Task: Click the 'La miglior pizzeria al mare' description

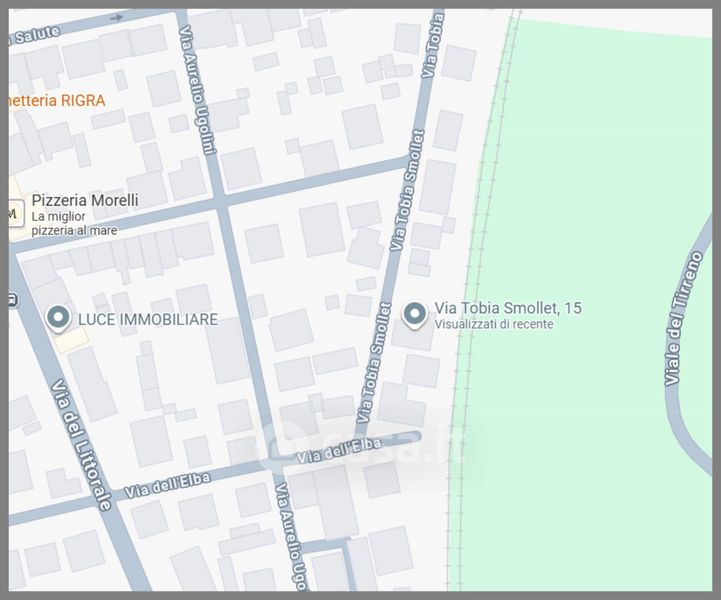Action: (x=74, y=223)
